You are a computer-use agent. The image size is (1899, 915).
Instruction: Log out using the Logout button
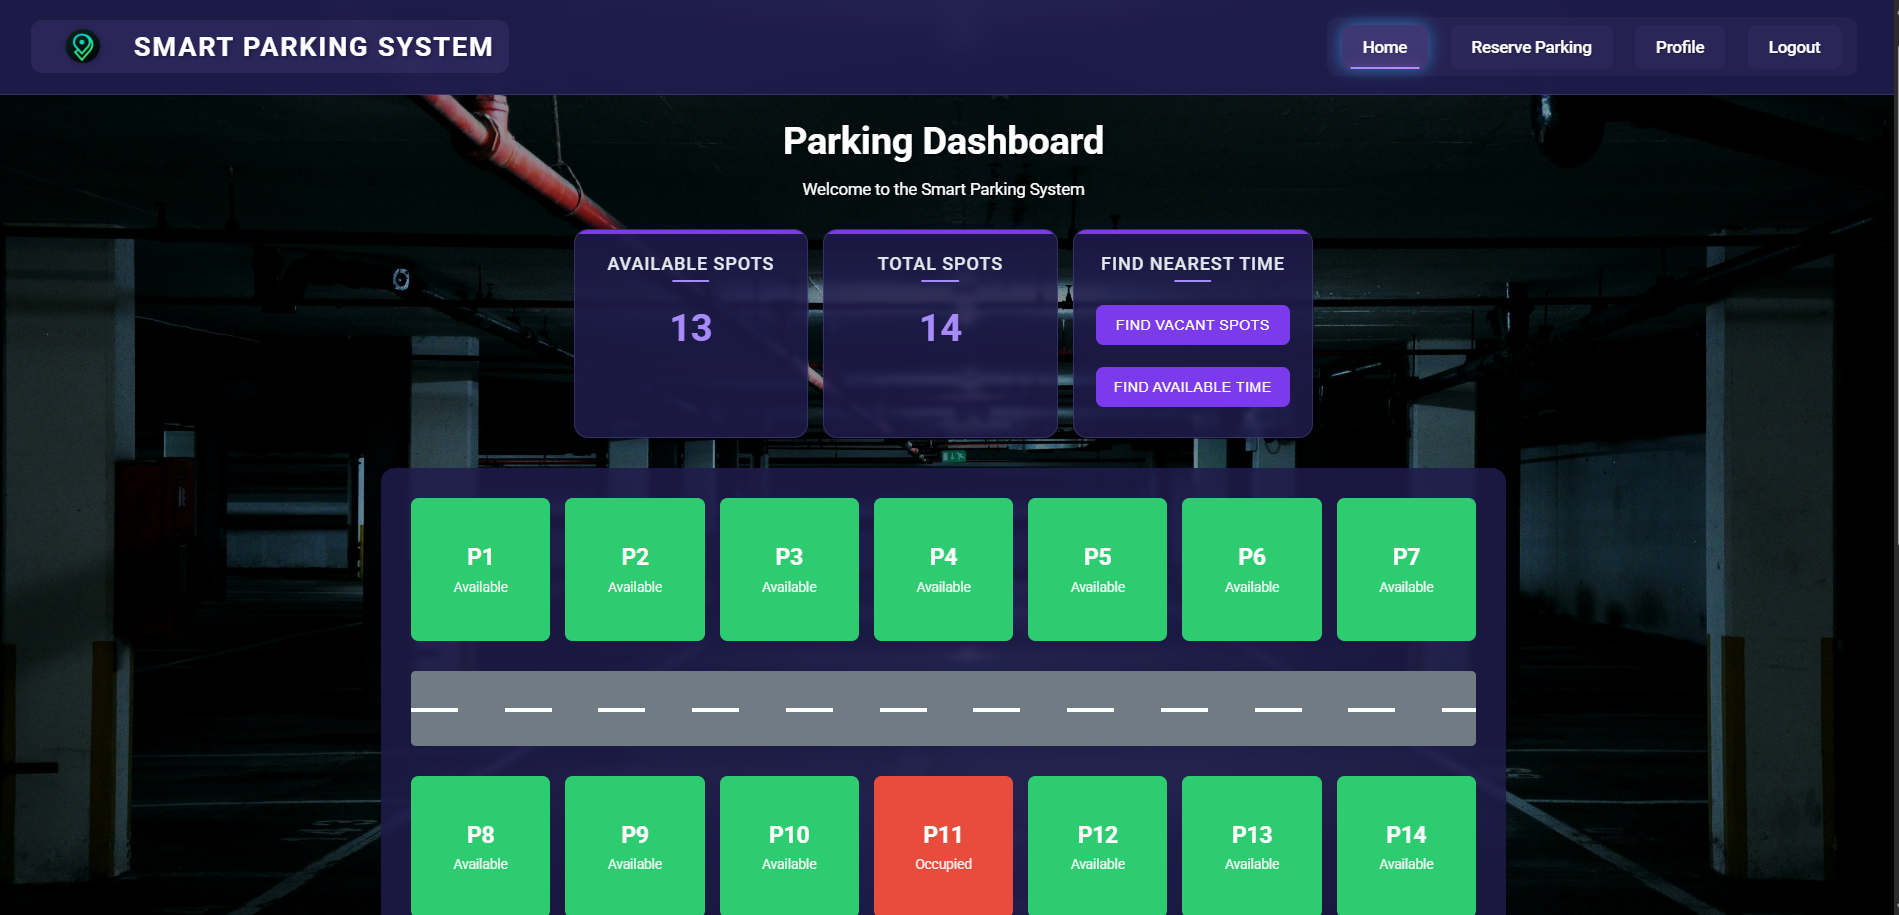coord(1793,47)
